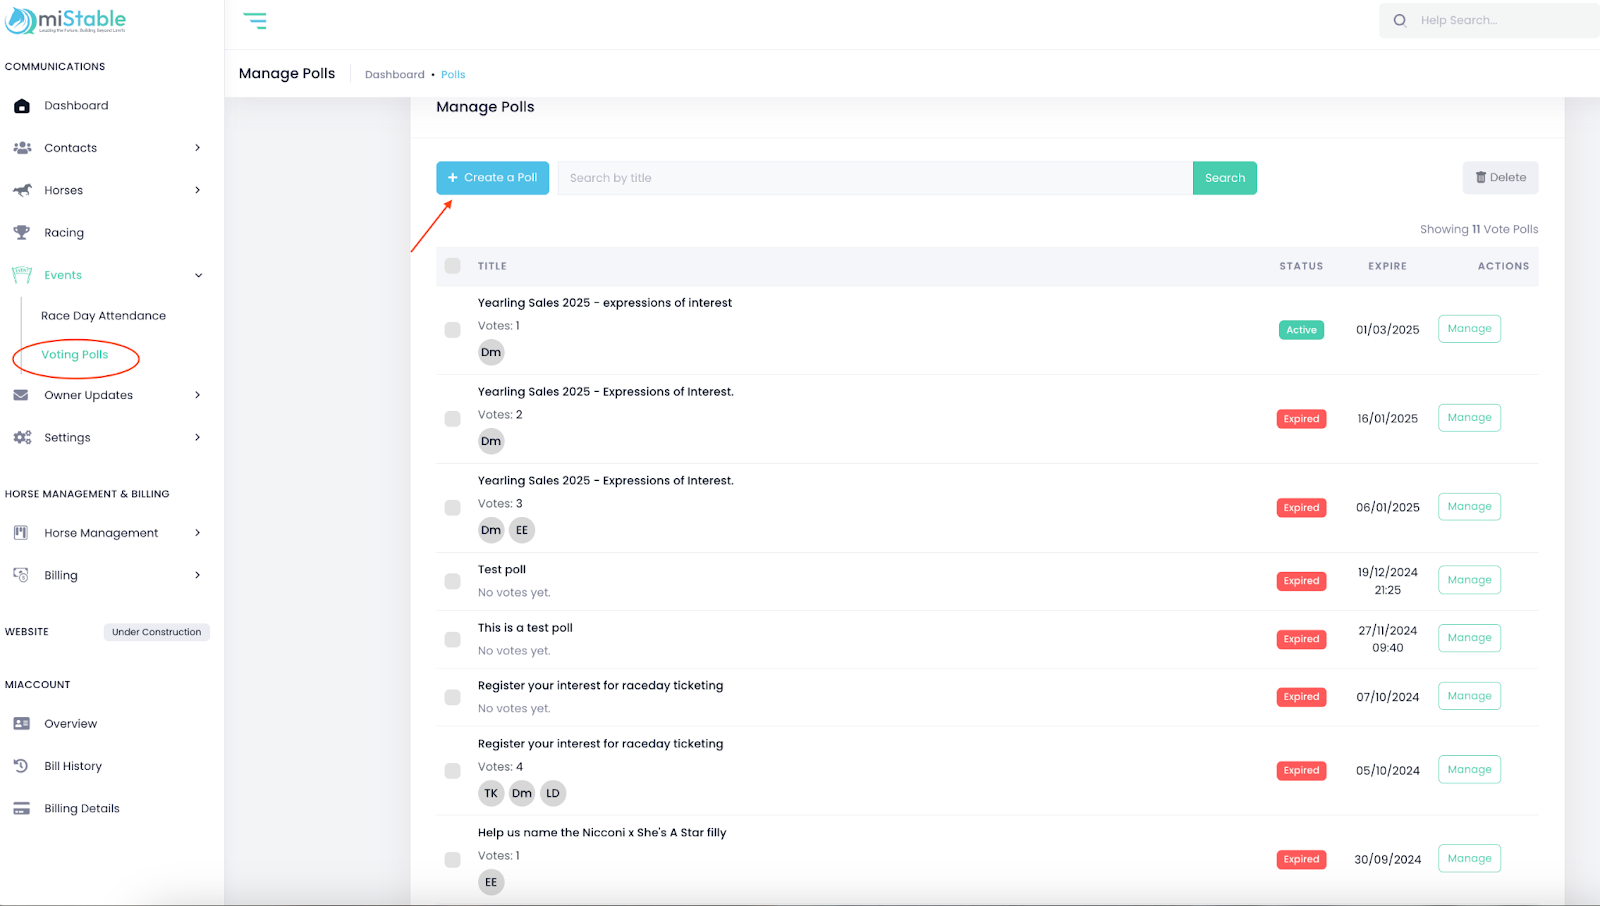Click the miAccount Overview icon
The width and height of the screenshot is (1600, 906).
tap(21, 724)
